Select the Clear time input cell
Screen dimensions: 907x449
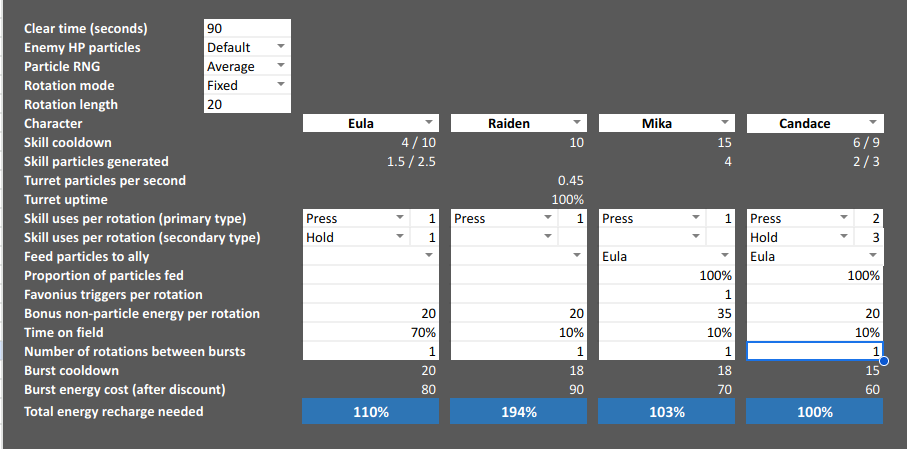(x=248, y=28)
